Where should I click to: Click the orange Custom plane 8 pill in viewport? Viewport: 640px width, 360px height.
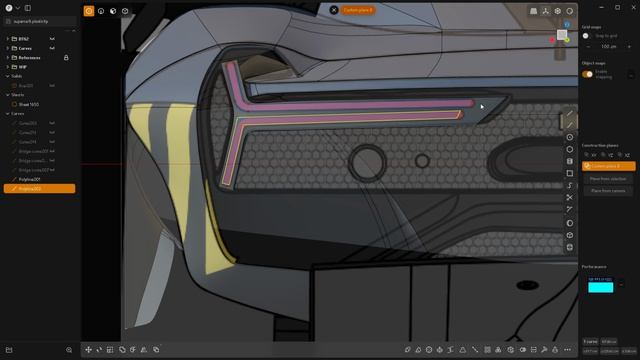tap(358, 10)
